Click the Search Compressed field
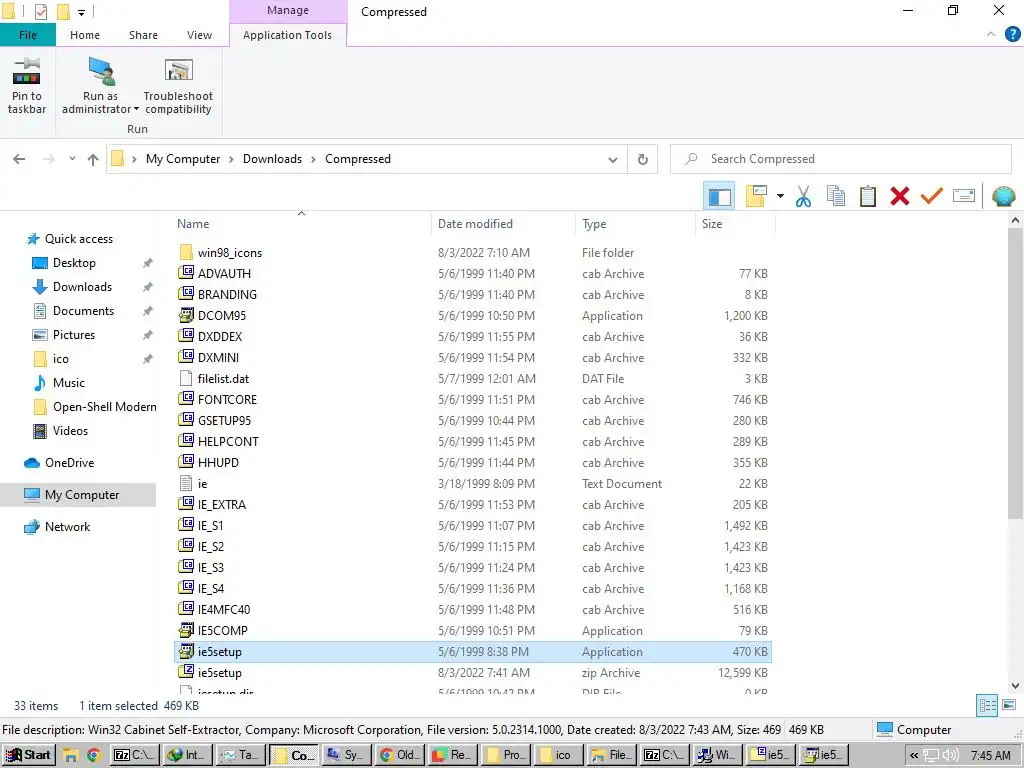The width and height of the screenshot is (1024, 768). 840,159
